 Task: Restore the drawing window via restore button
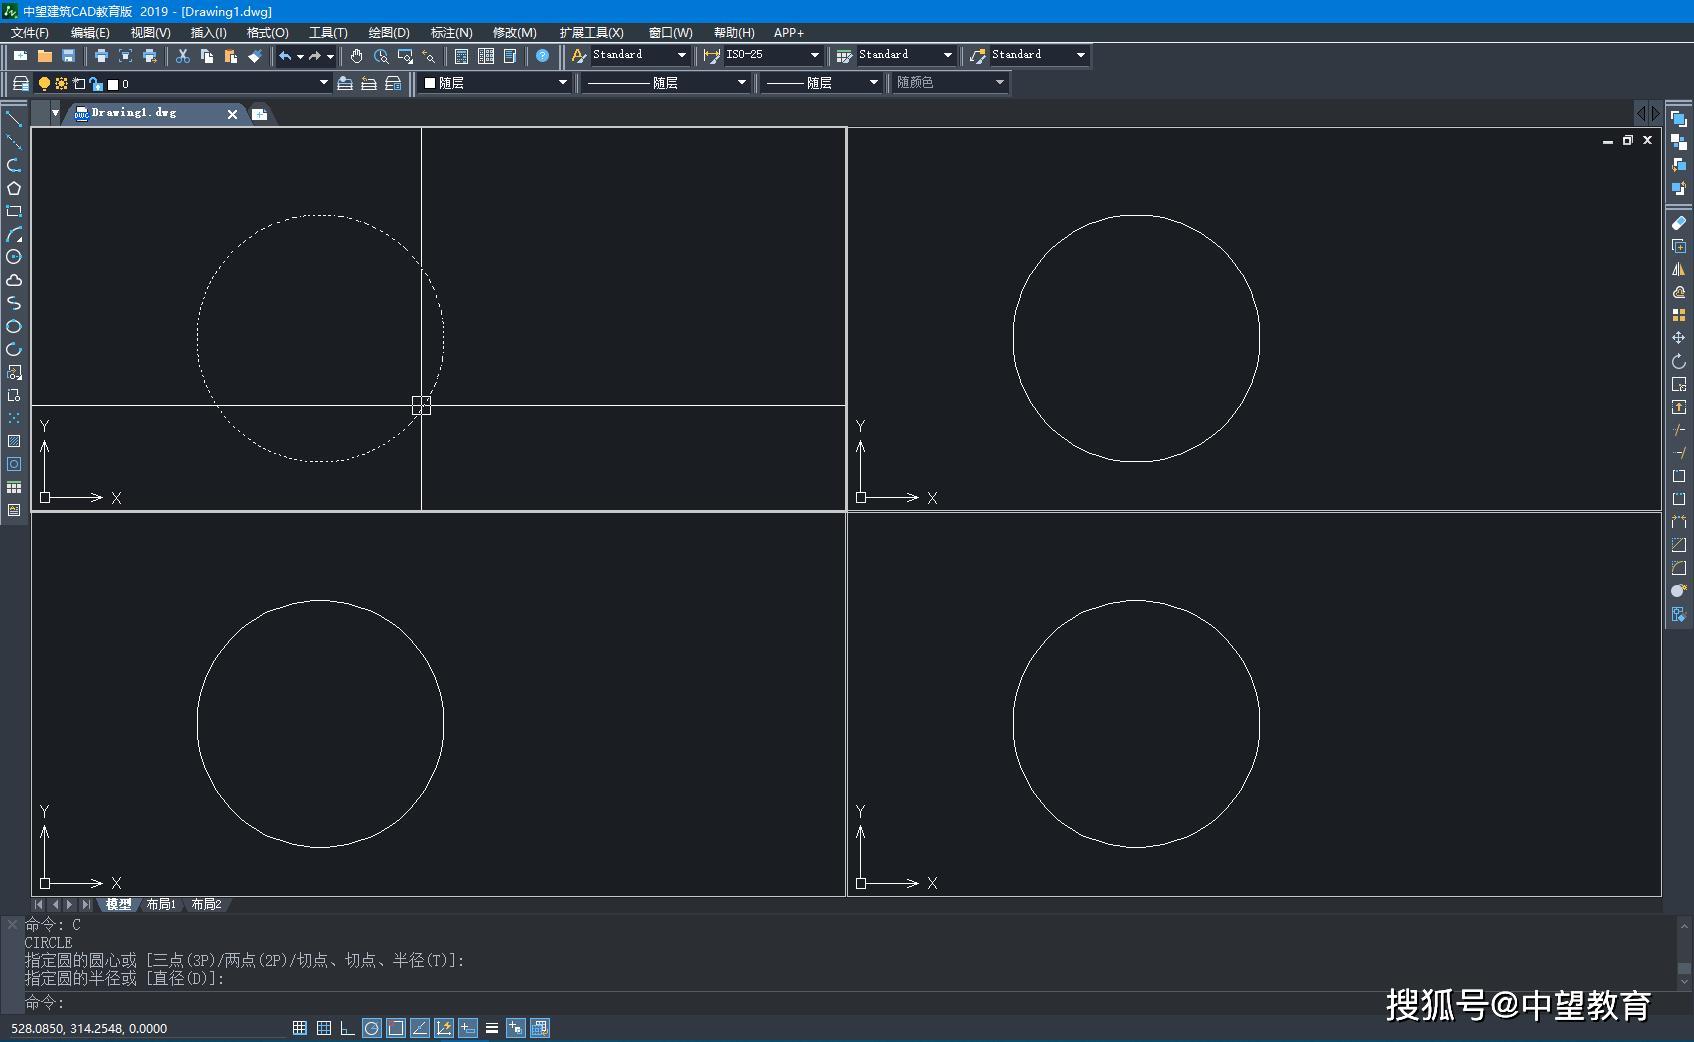point(1627,141)
